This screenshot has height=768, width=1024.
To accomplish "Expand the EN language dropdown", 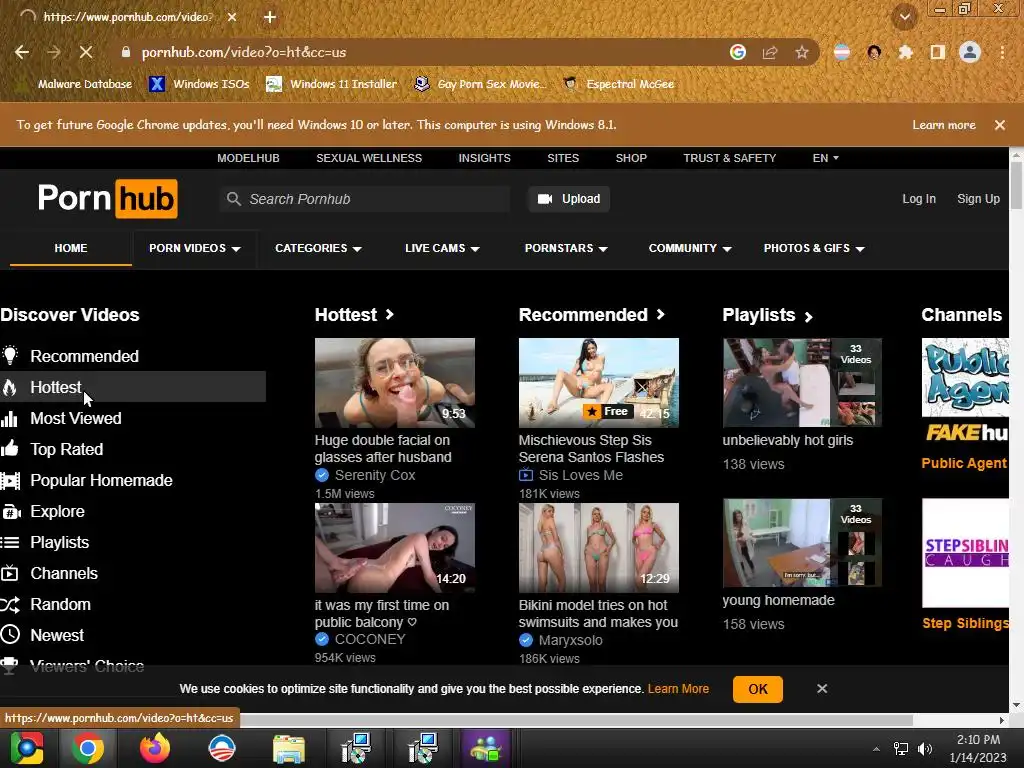I will coord(825,158).
